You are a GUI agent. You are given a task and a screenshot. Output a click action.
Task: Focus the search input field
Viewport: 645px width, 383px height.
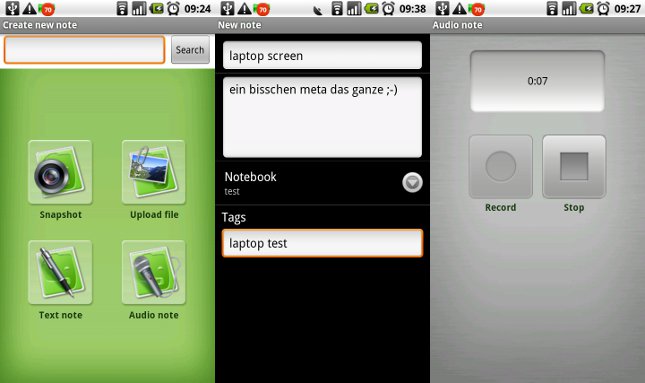84,50
